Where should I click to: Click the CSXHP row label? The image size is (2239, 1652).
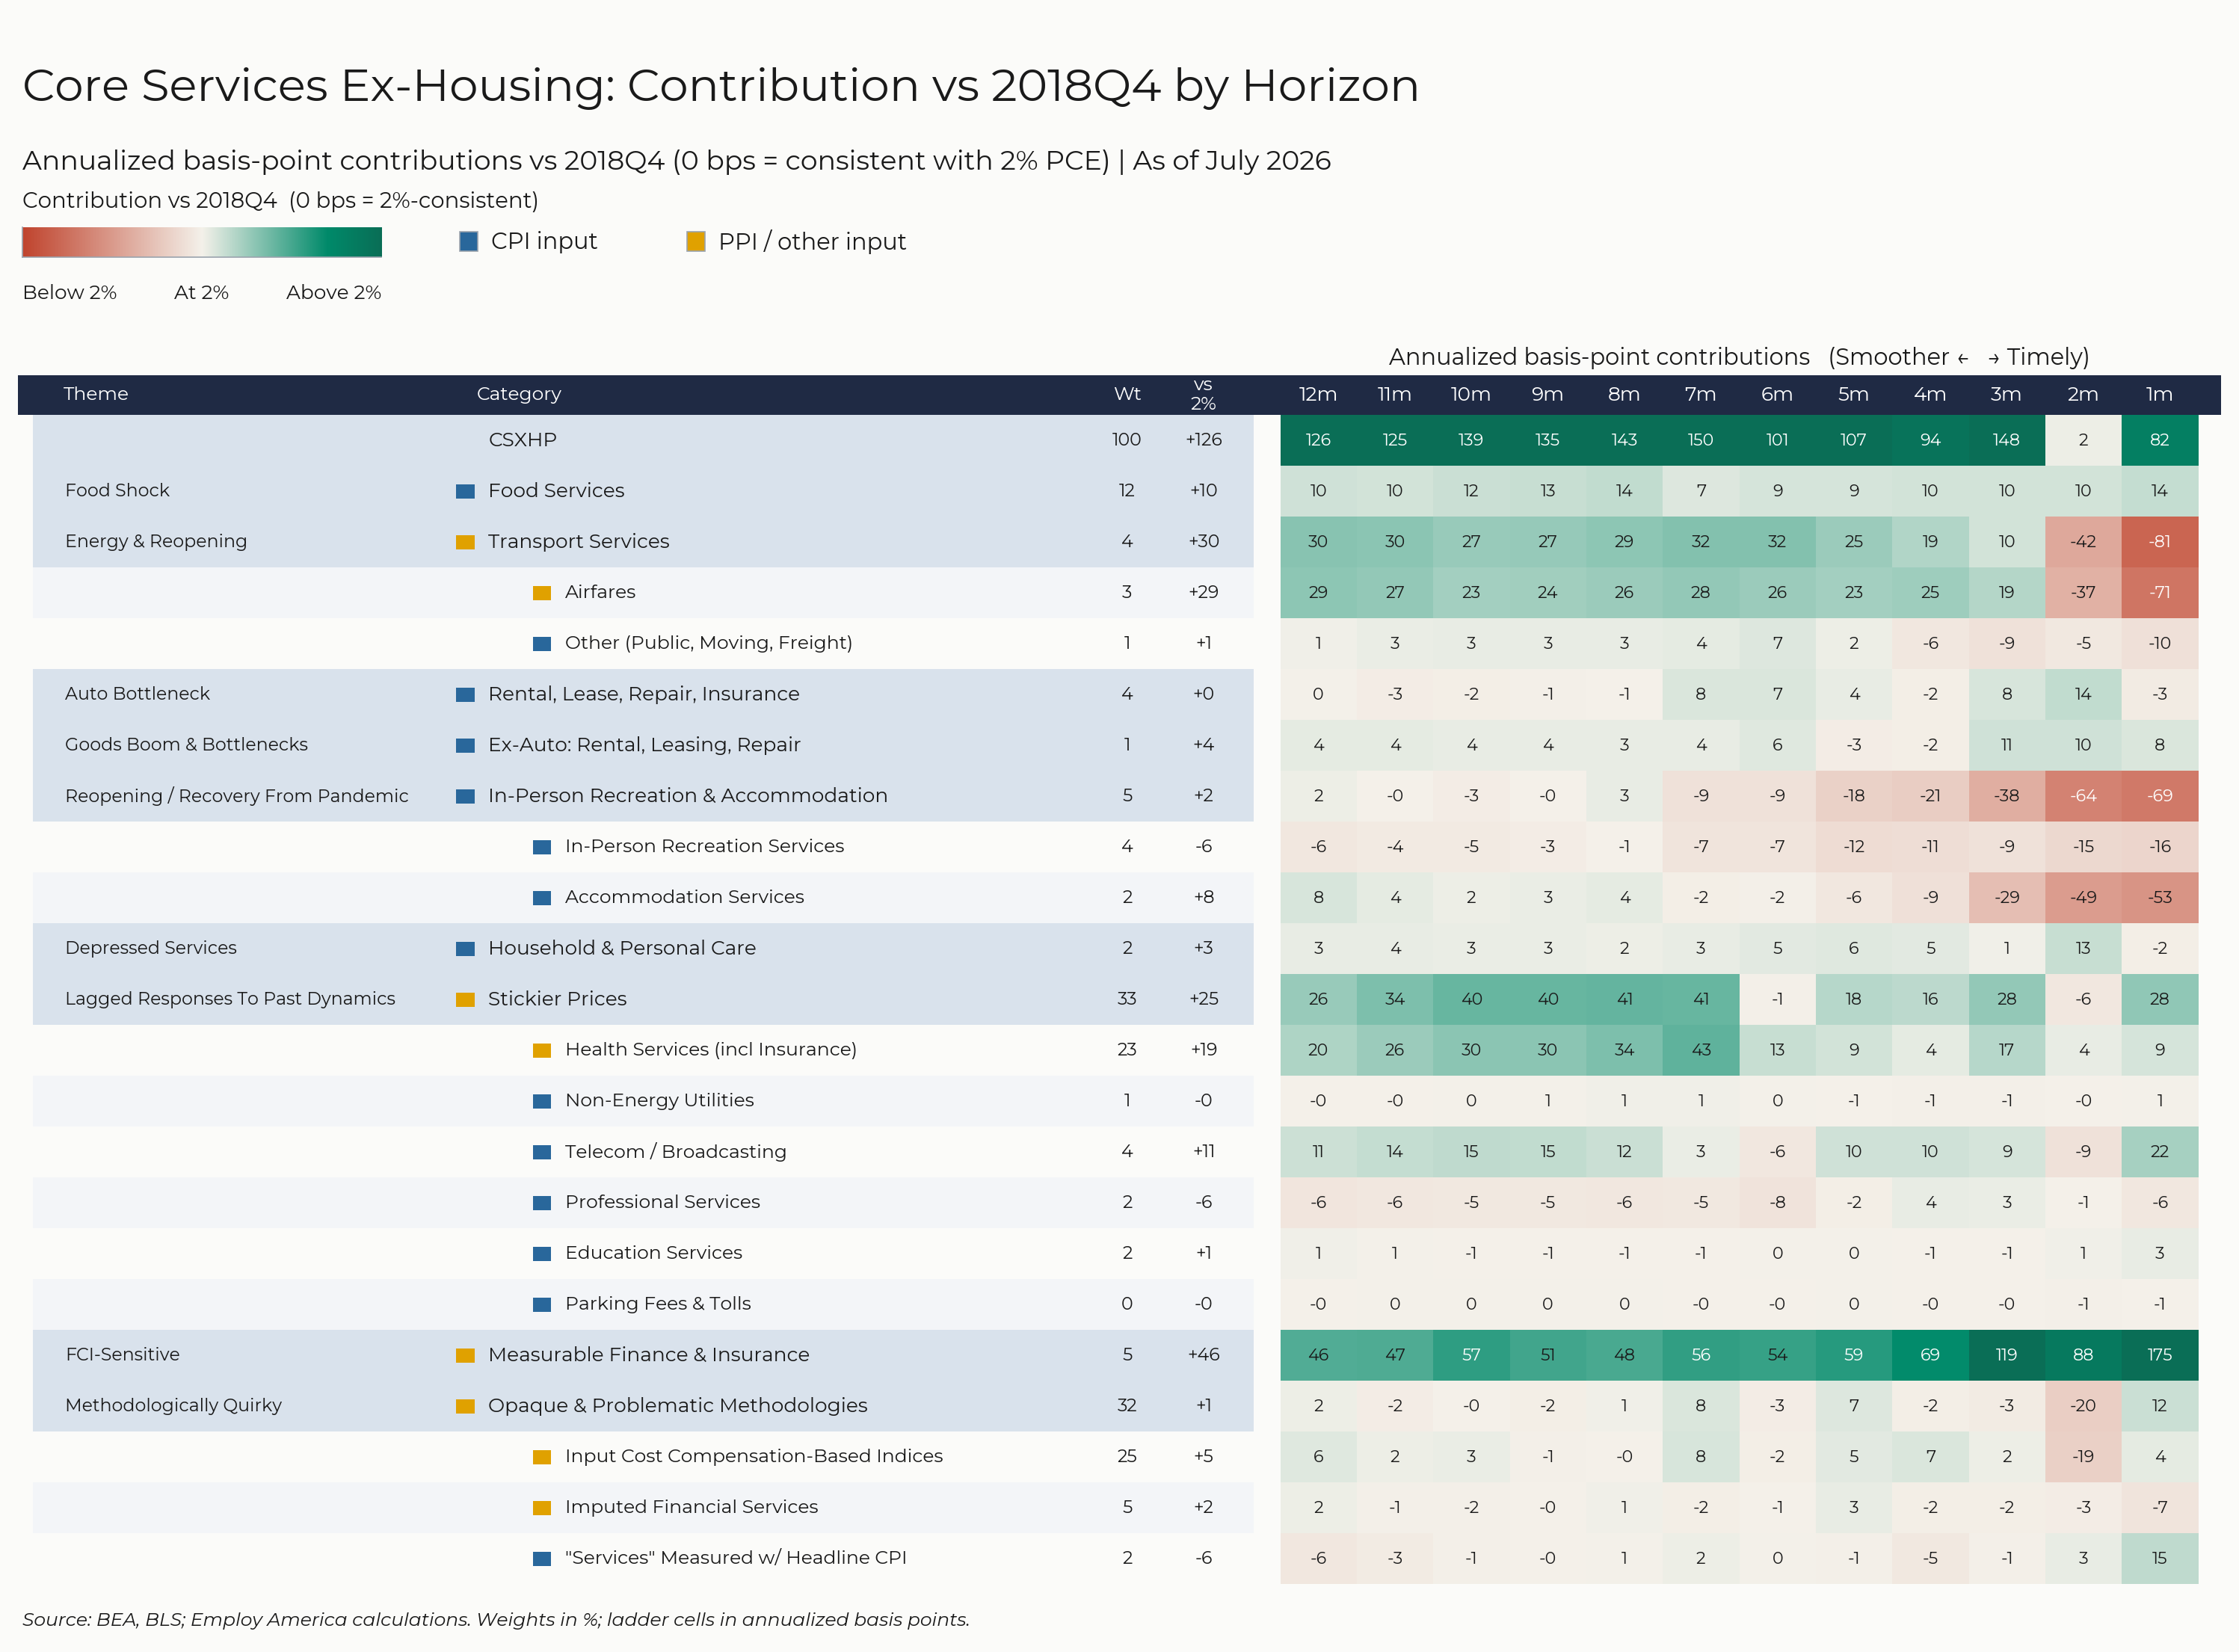click(x=523, y=440)
